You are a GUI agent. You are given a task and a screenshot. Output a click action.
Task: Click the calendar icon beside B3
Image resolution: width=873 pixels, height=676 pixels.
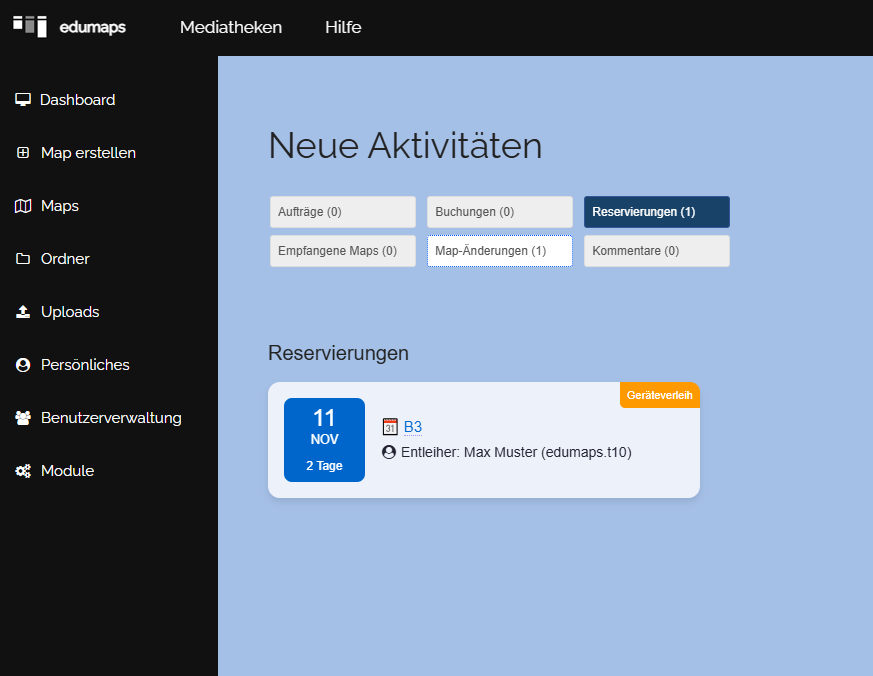[390, 427]
